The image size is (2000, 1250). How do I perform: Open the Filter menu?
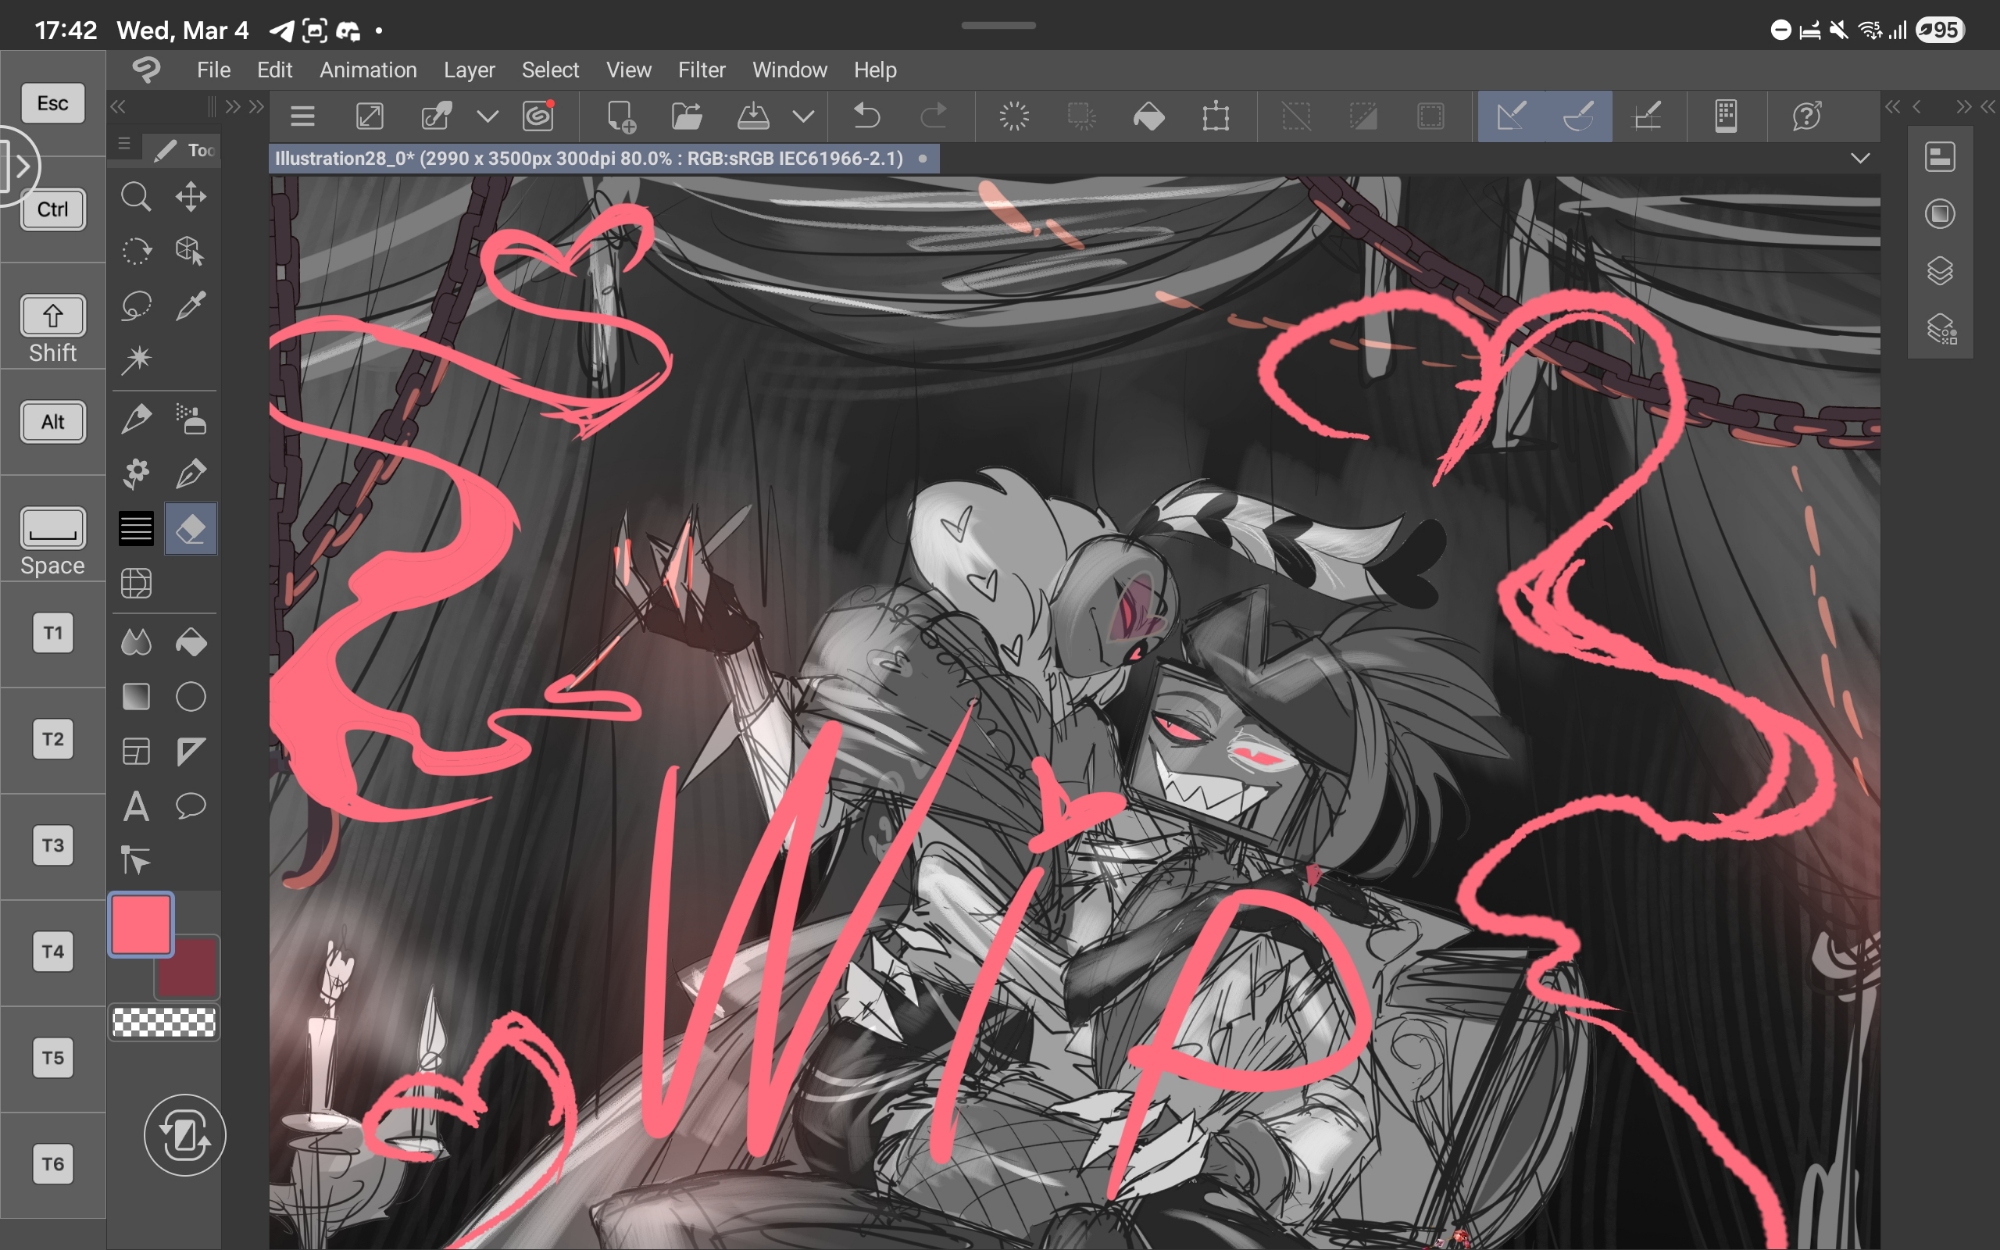(x=701, y=70)
